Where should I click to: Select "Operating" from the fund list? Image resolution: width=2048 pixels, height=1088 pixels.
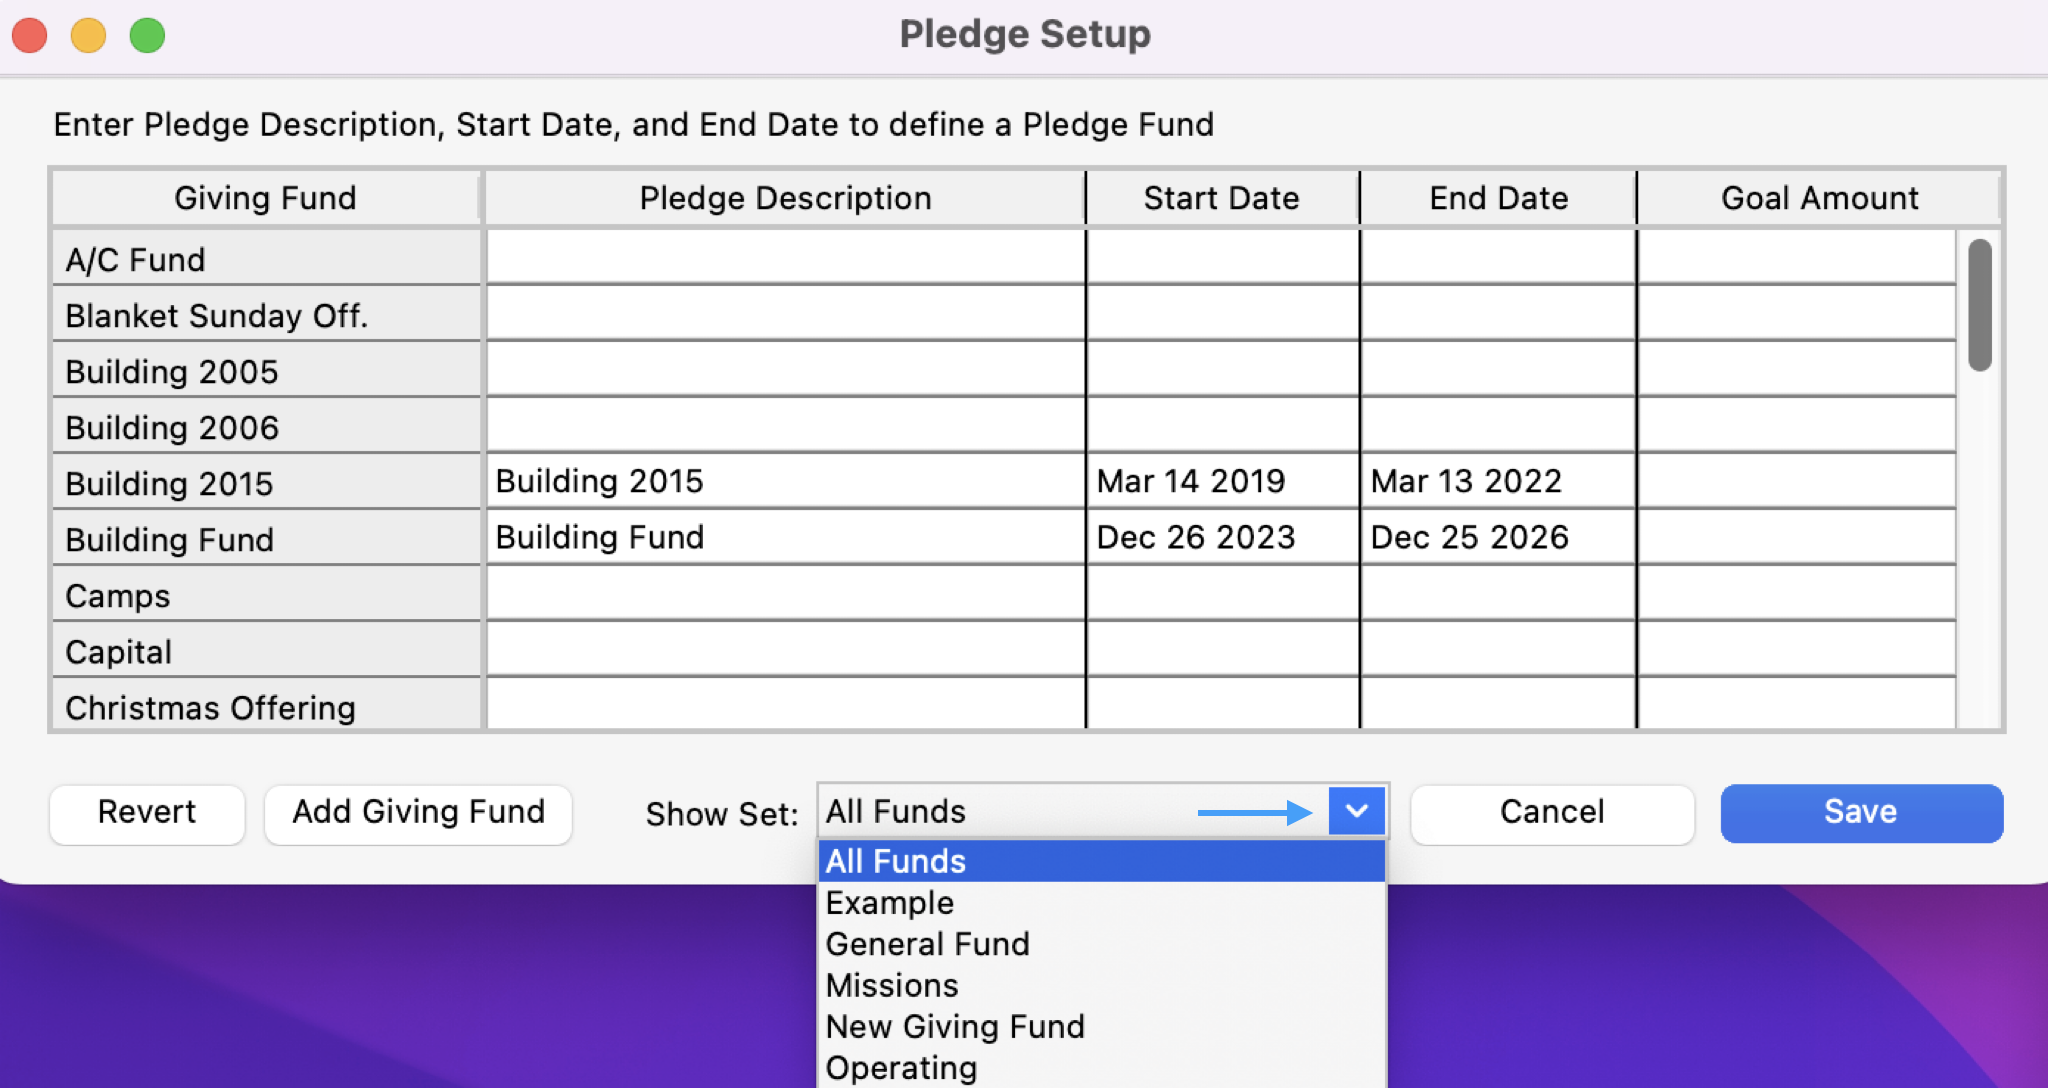point(900,1066)
